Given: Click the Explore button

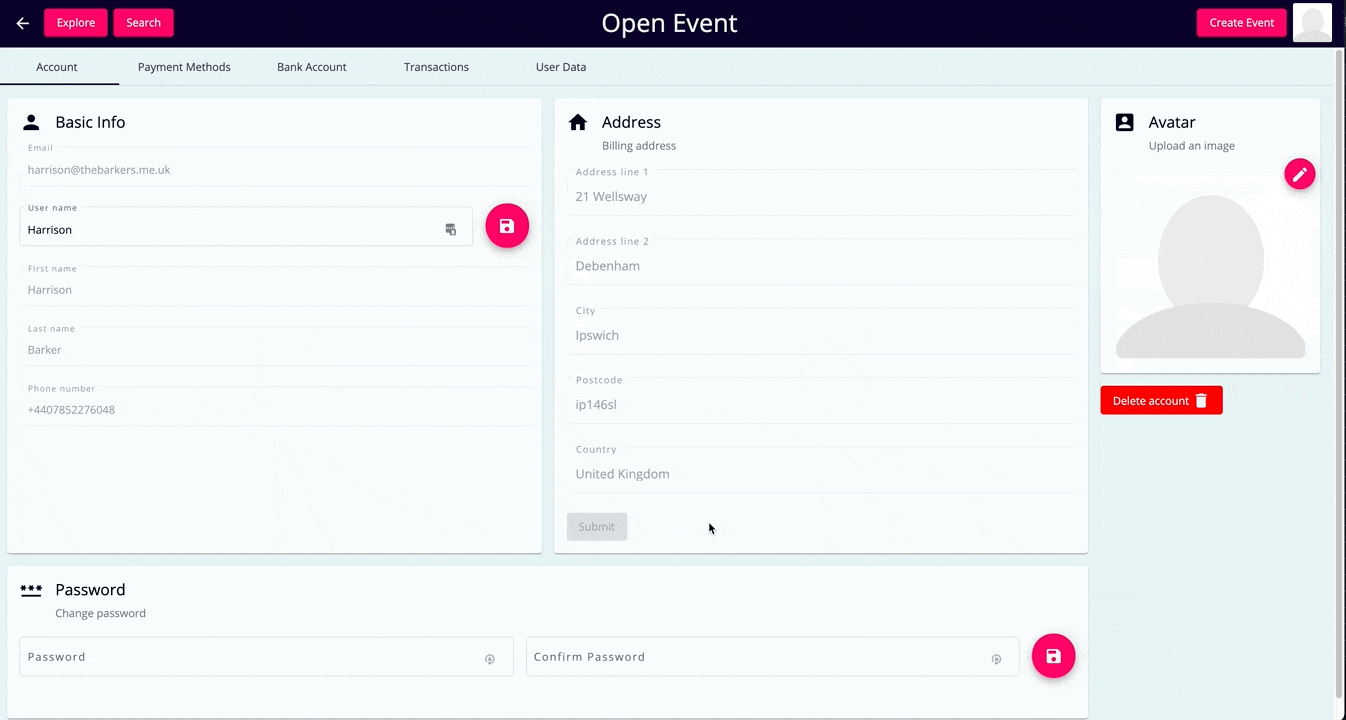Looking at the screenshot, I should [x=76, y=23].
